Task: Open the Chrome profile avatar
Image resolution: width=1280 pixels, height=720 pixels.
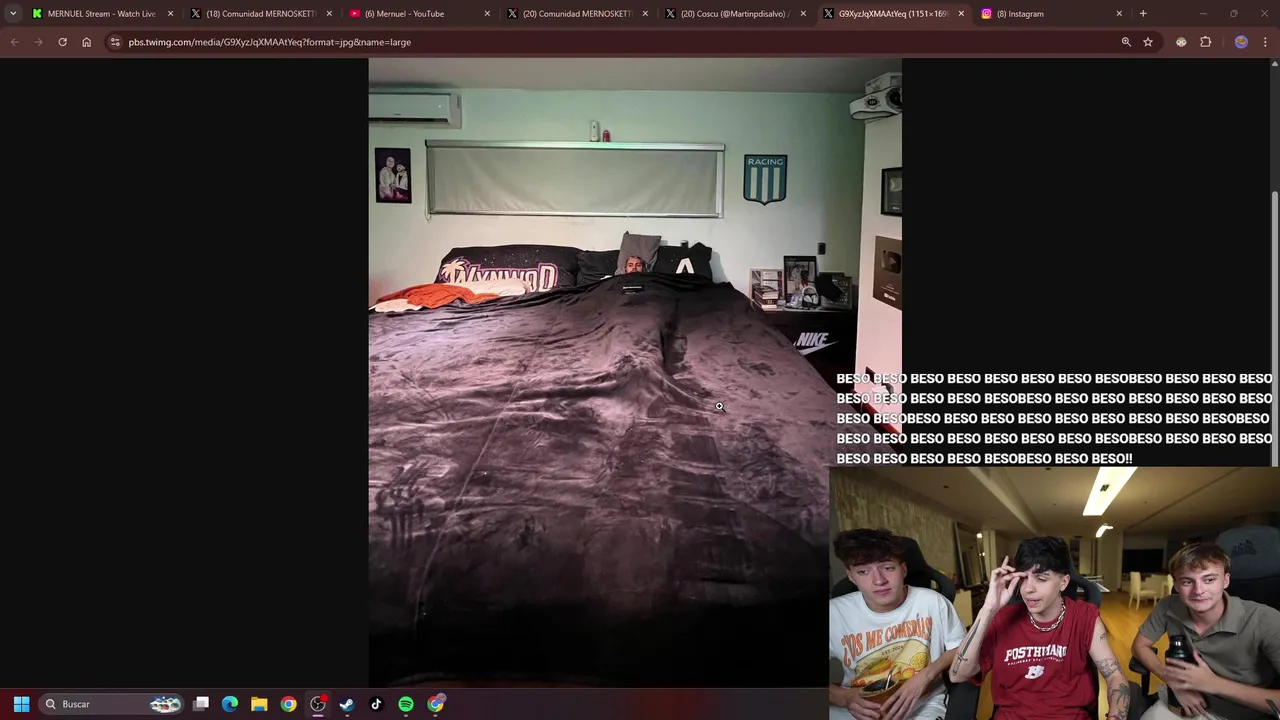Action: pyautogui.click(x=1241, y=42)
